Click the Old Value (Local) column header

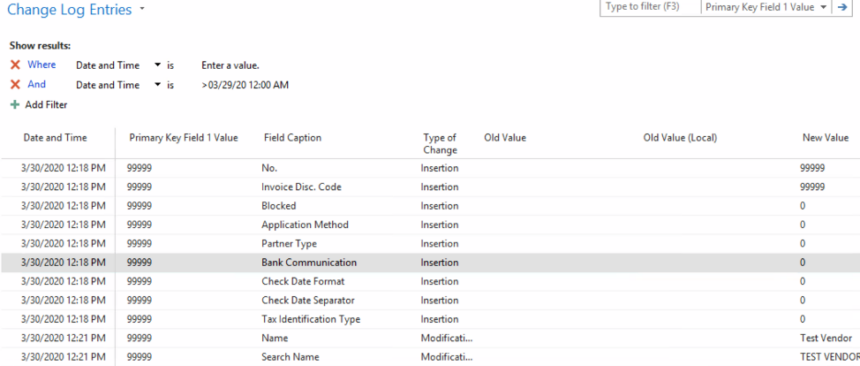tap(680, 138)
